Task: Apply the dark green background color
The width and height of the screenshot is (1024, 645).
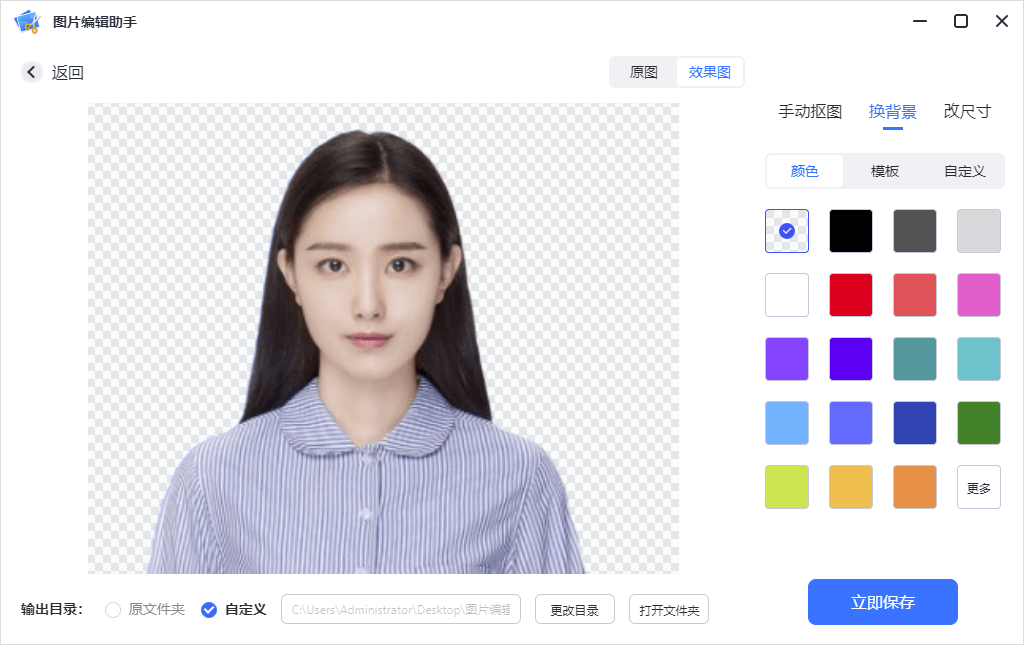Action: click(x=979, y=423)
